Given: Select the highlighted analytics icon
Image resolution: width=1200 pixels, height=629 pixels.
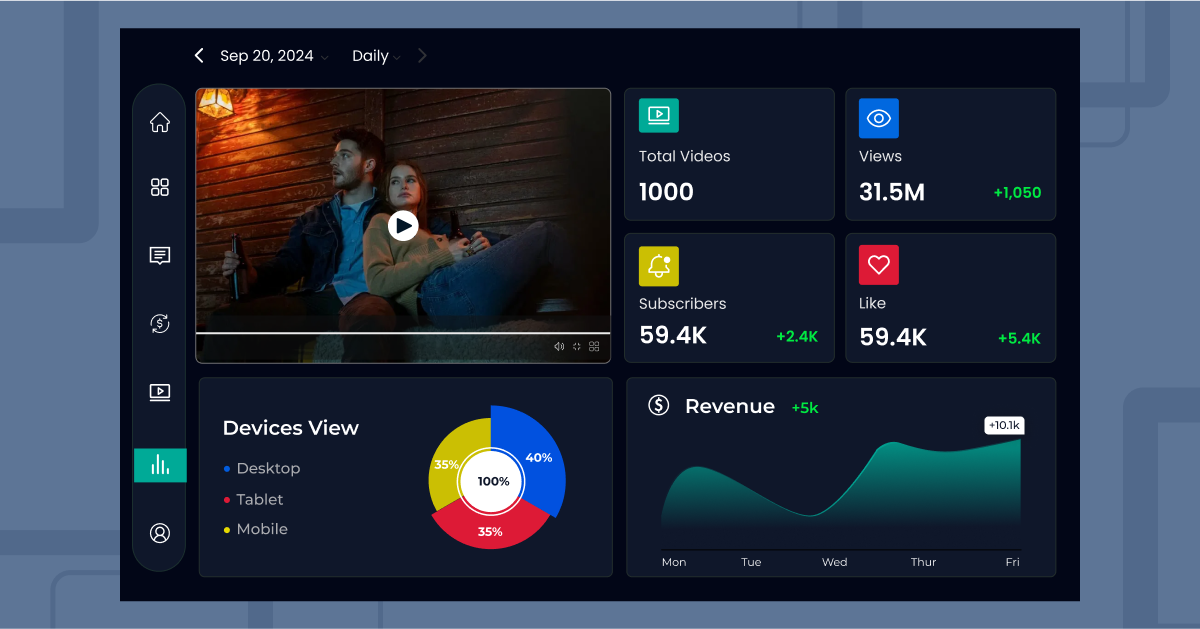Looking at the screenshot, I should 159,464.
